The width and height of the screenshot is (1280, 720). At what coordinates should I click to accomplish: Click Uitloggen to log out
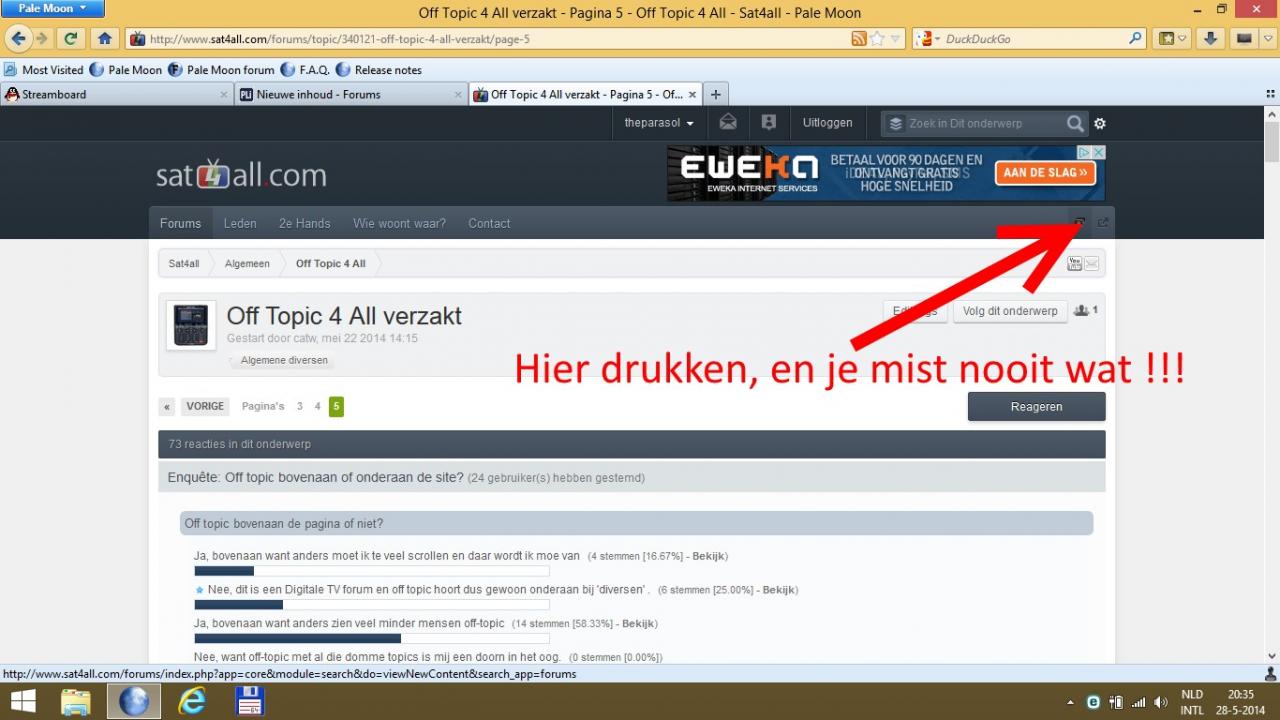click(827, 123)
